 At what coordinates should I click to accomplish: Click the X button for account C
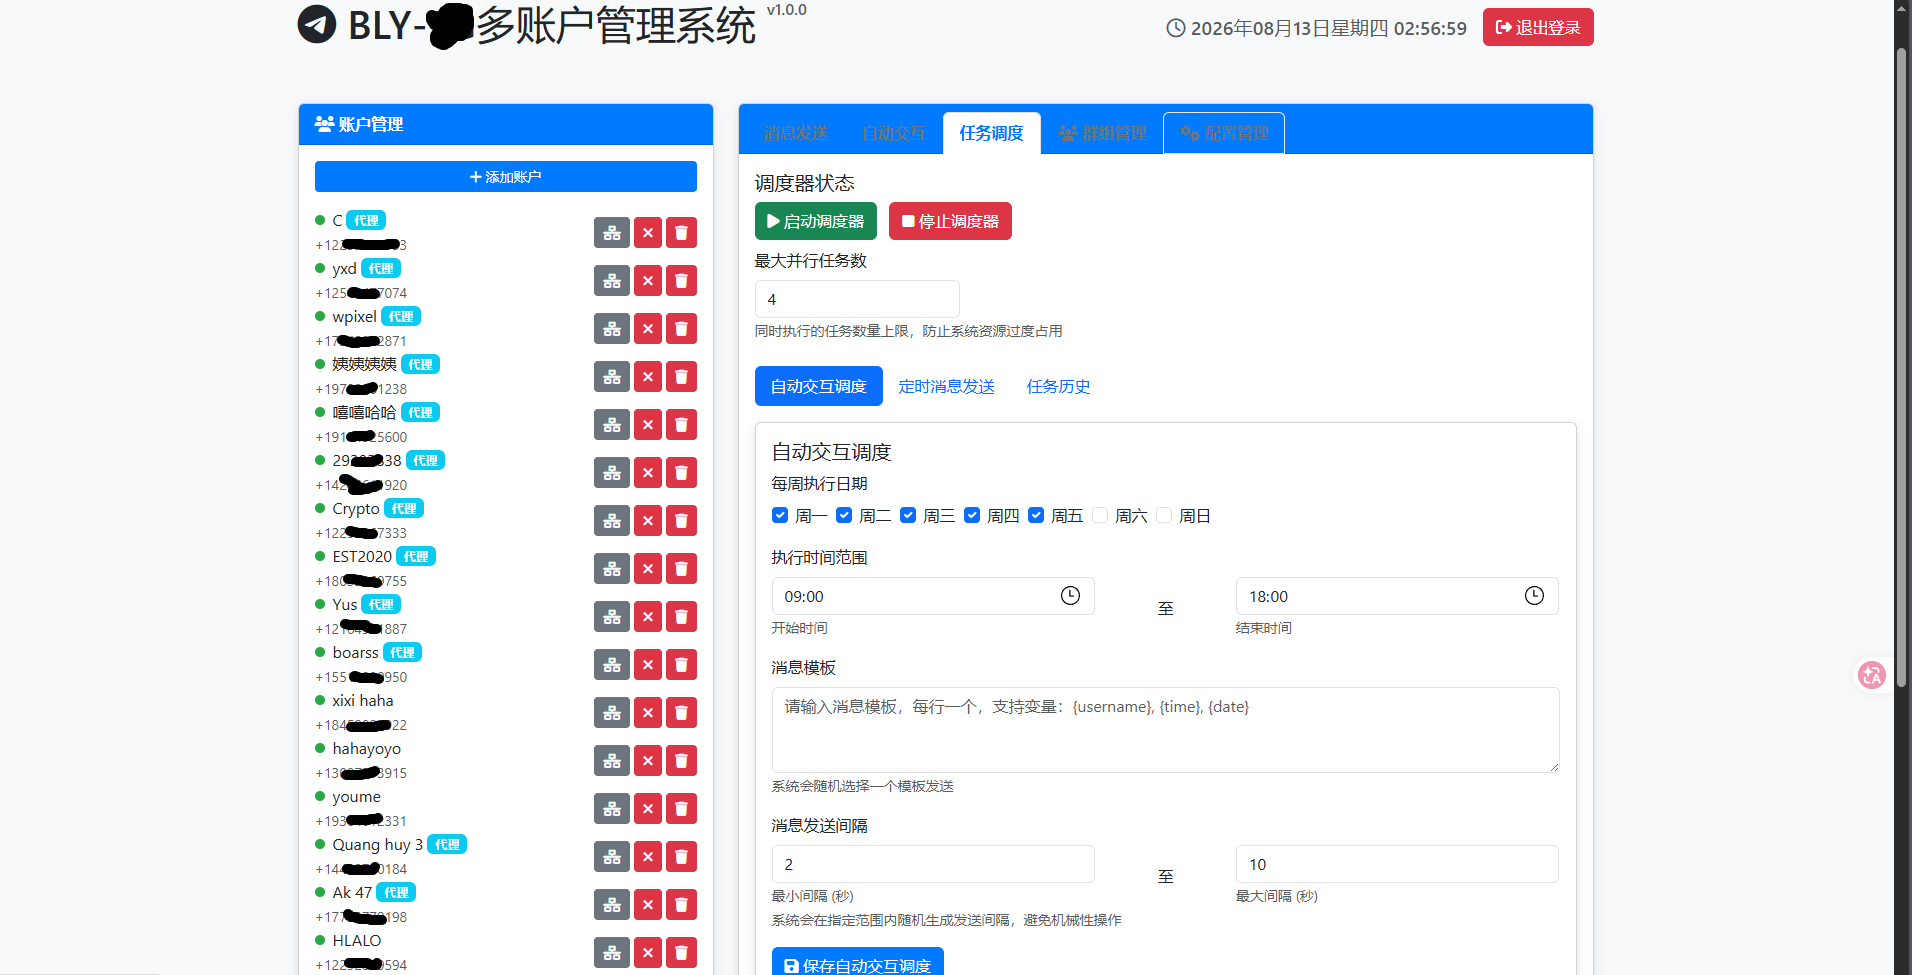[648, 233]
